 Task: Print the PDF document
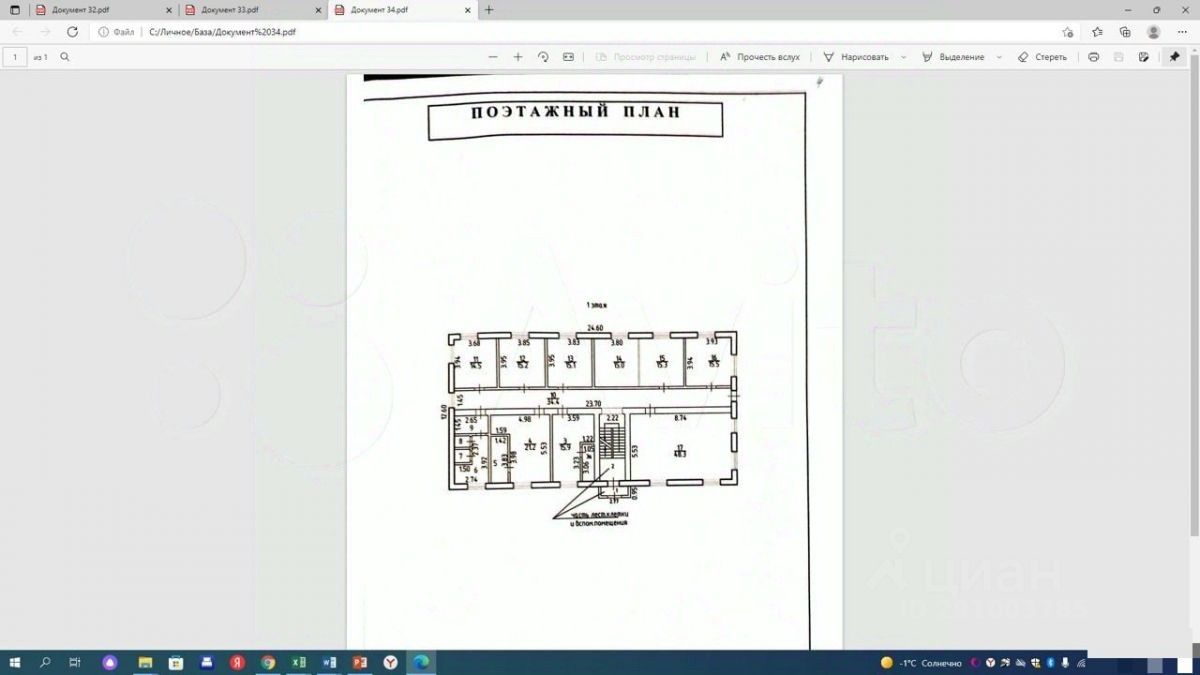point(1093,57)
